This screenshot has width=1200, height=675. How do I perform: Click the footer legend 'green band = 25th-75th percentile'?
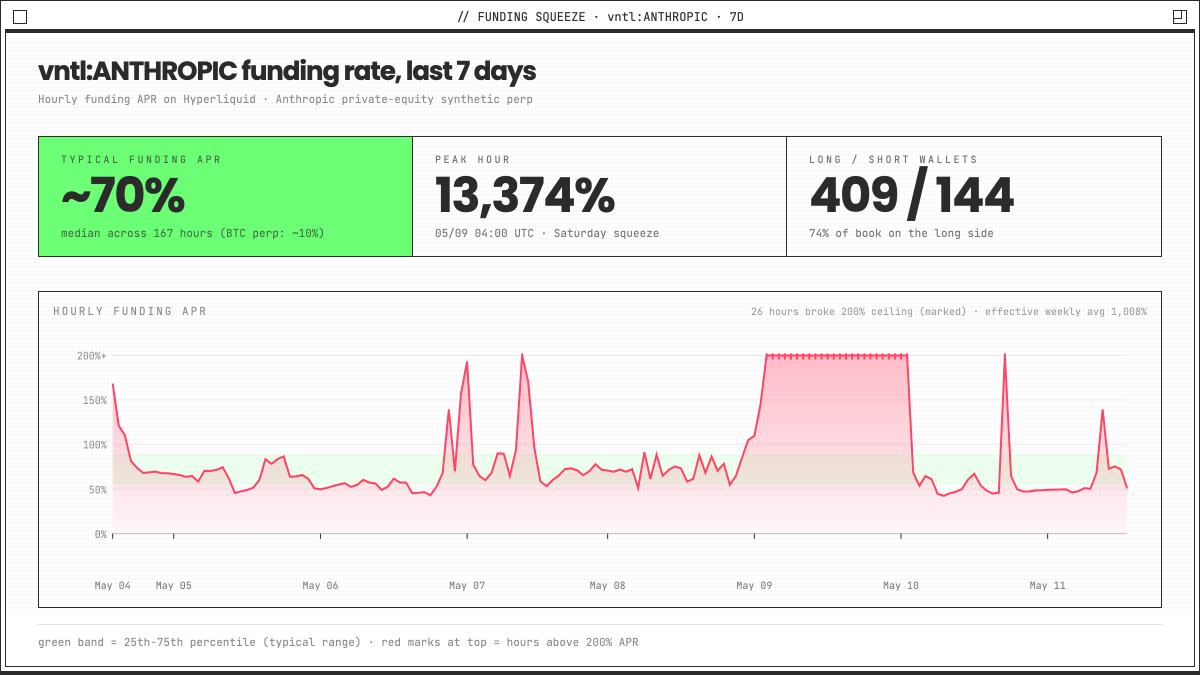[x=199, y=642]
